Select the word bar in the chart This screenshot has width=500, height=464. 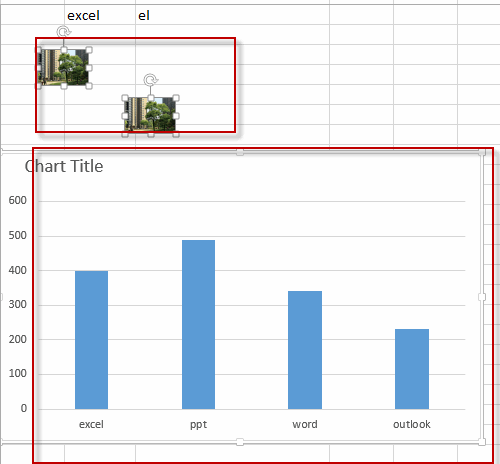(x=305, y=350)
